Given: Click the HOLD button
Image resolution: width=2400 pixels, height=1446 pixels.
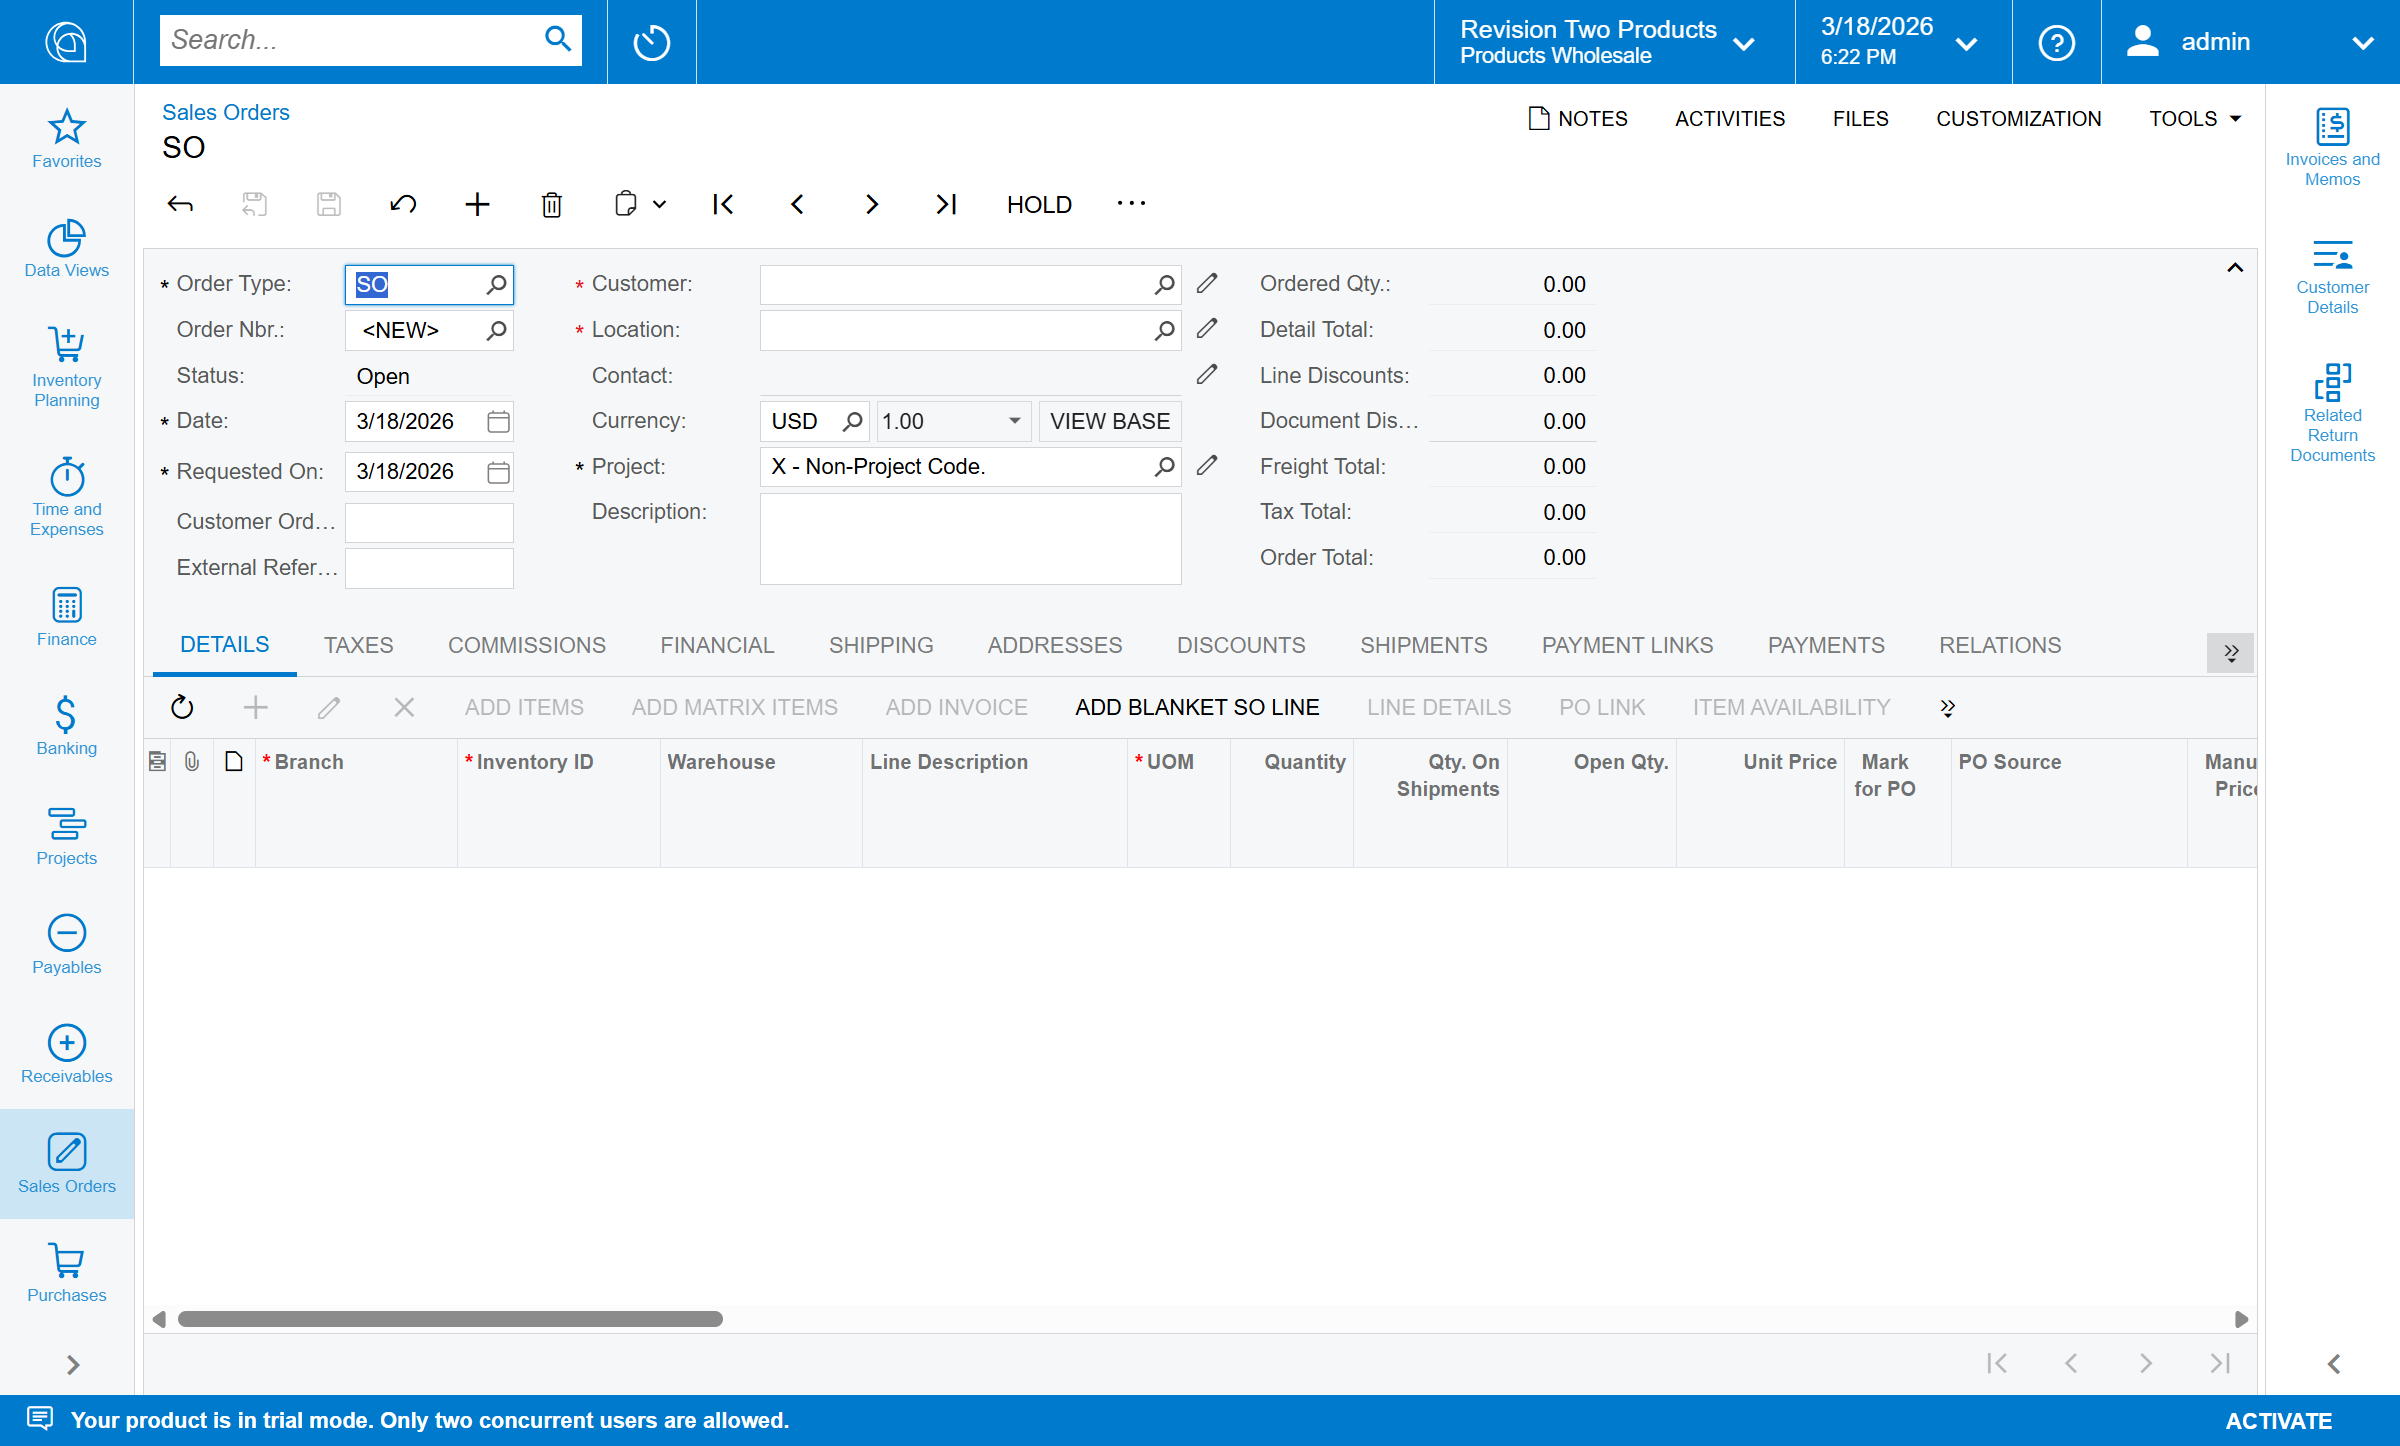Looking at the screenshot, I should click(1039, 205).
